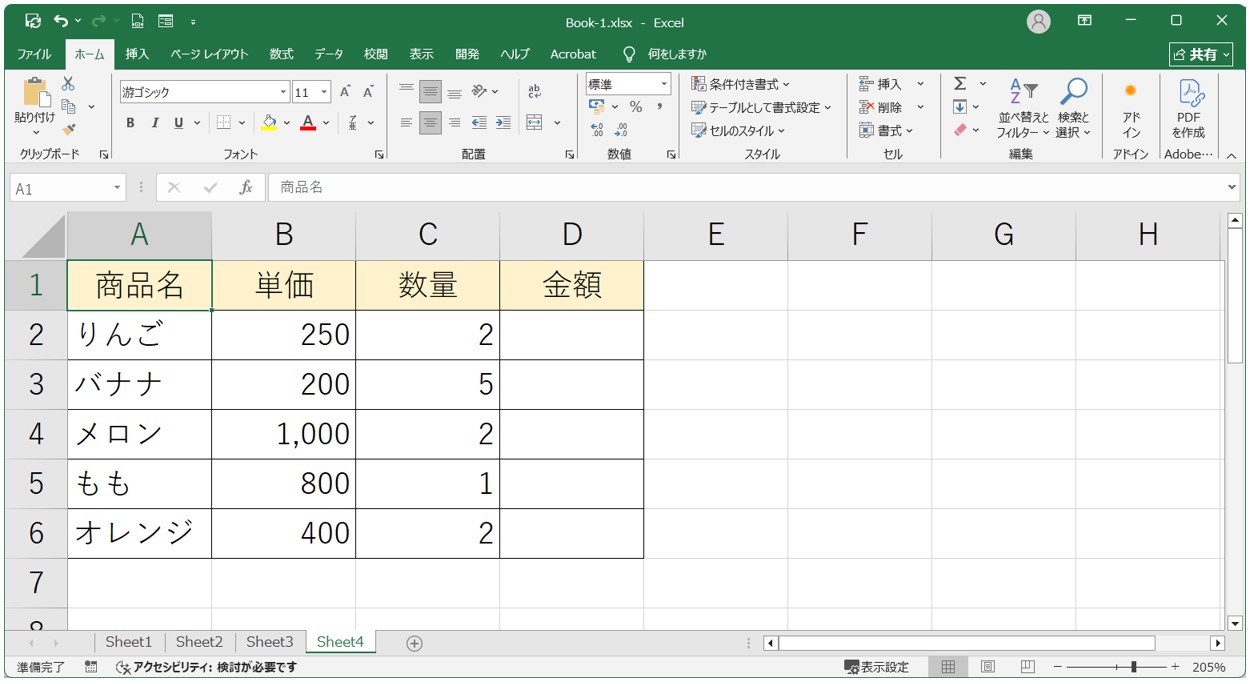Viewport: 1251px width, 684px height.
Task: Open Find and Select (検索と選択)
Action: 1073,109
